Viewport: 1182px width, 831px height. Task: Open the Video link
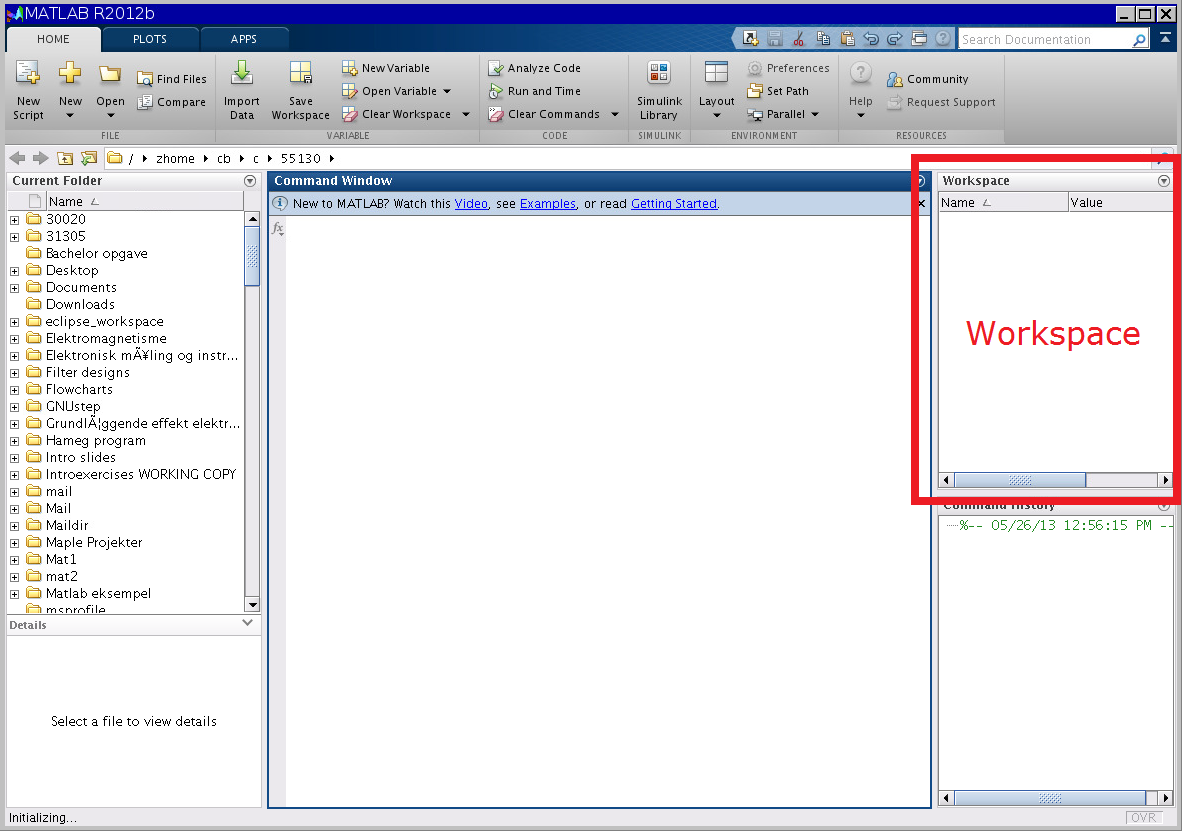tap(471, 204)
